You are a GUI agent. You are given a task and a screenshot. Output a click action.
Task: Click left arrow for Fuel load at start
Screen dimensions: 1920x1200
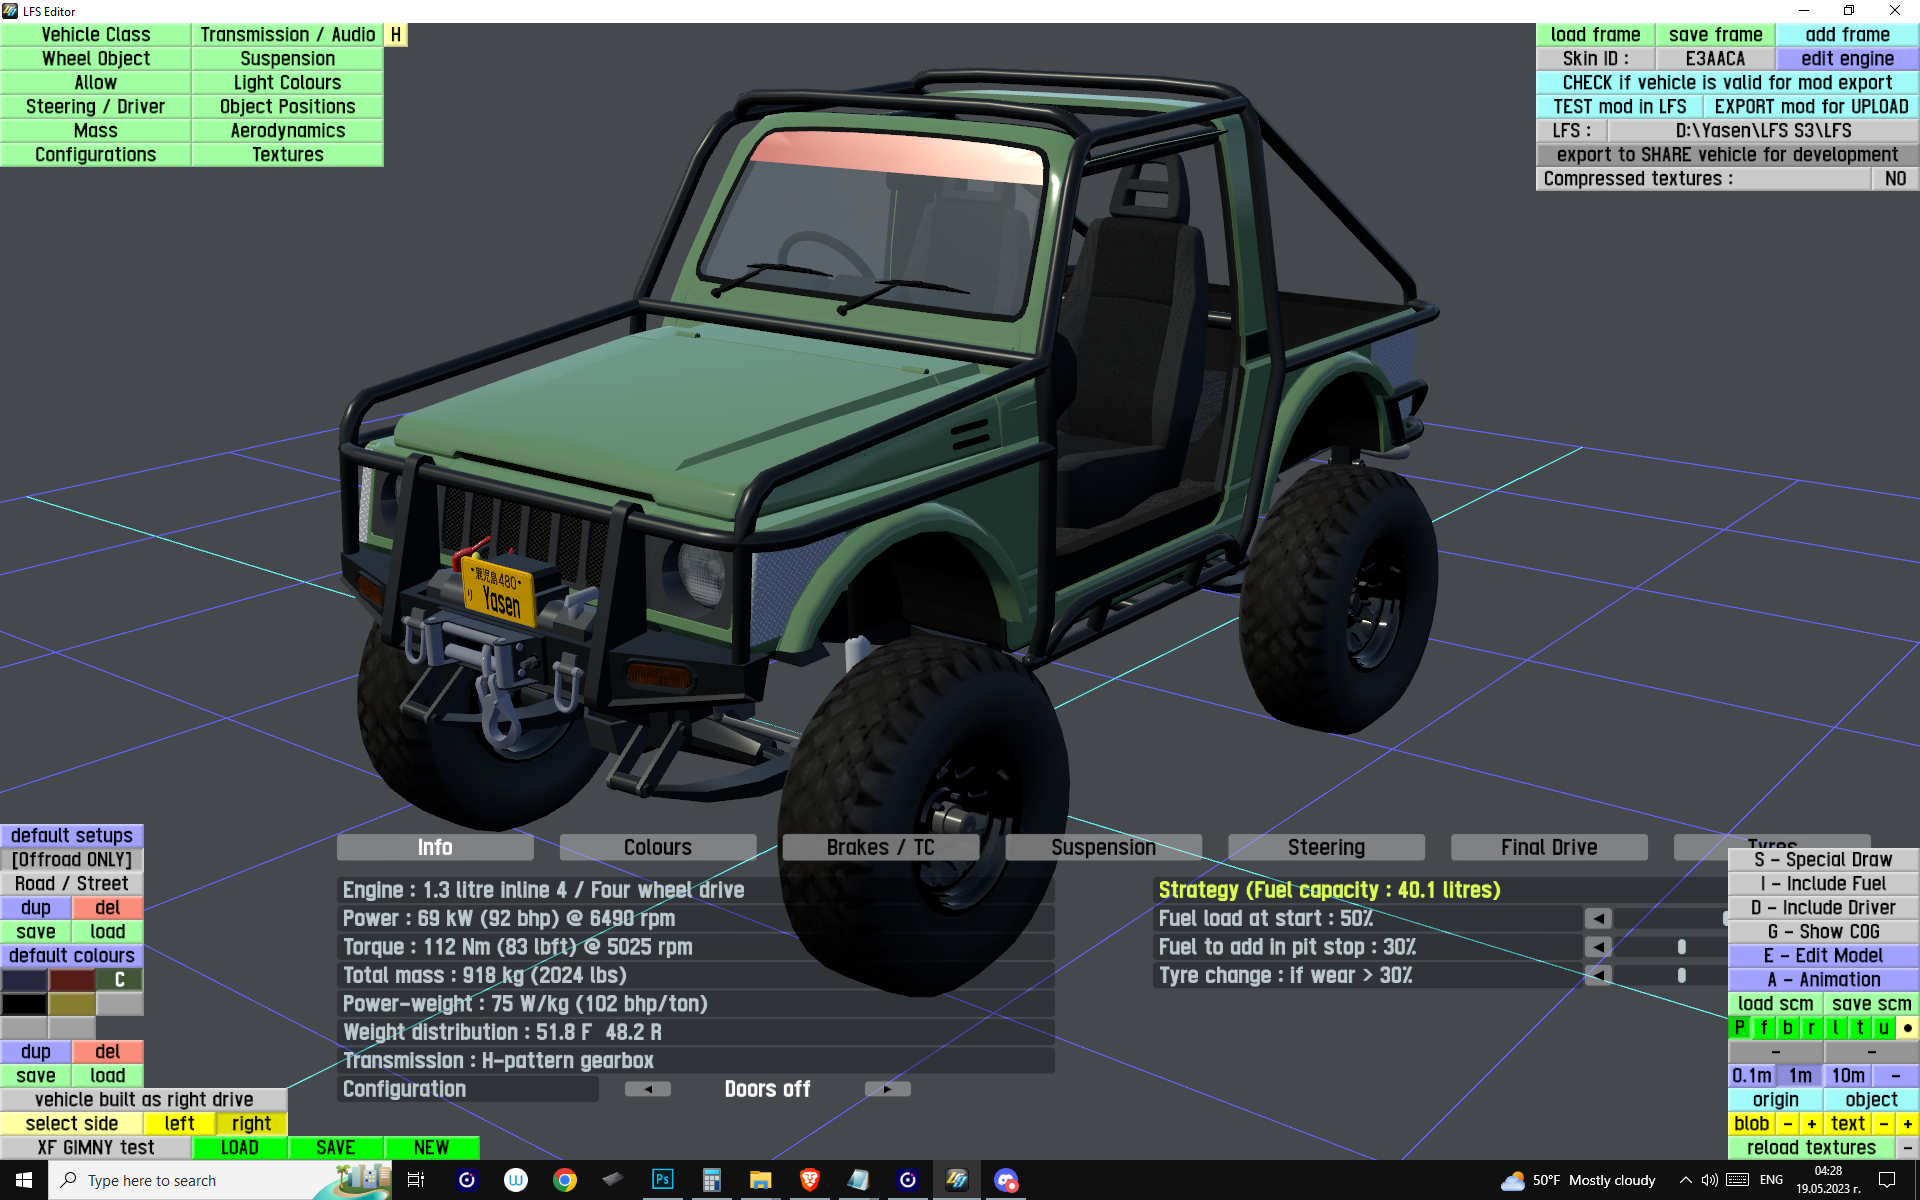[1598, 918]
